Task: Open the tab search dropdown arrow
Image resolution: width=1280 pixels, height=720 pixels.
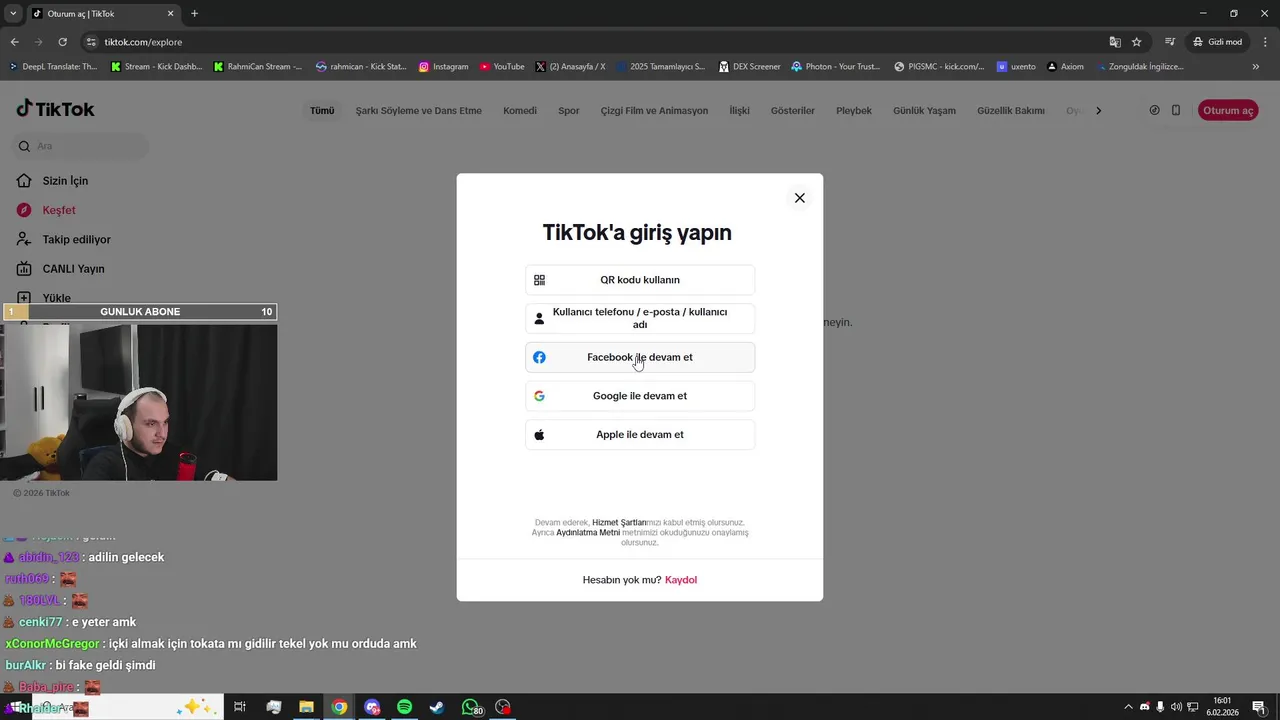Action: [x=13, y=13]
